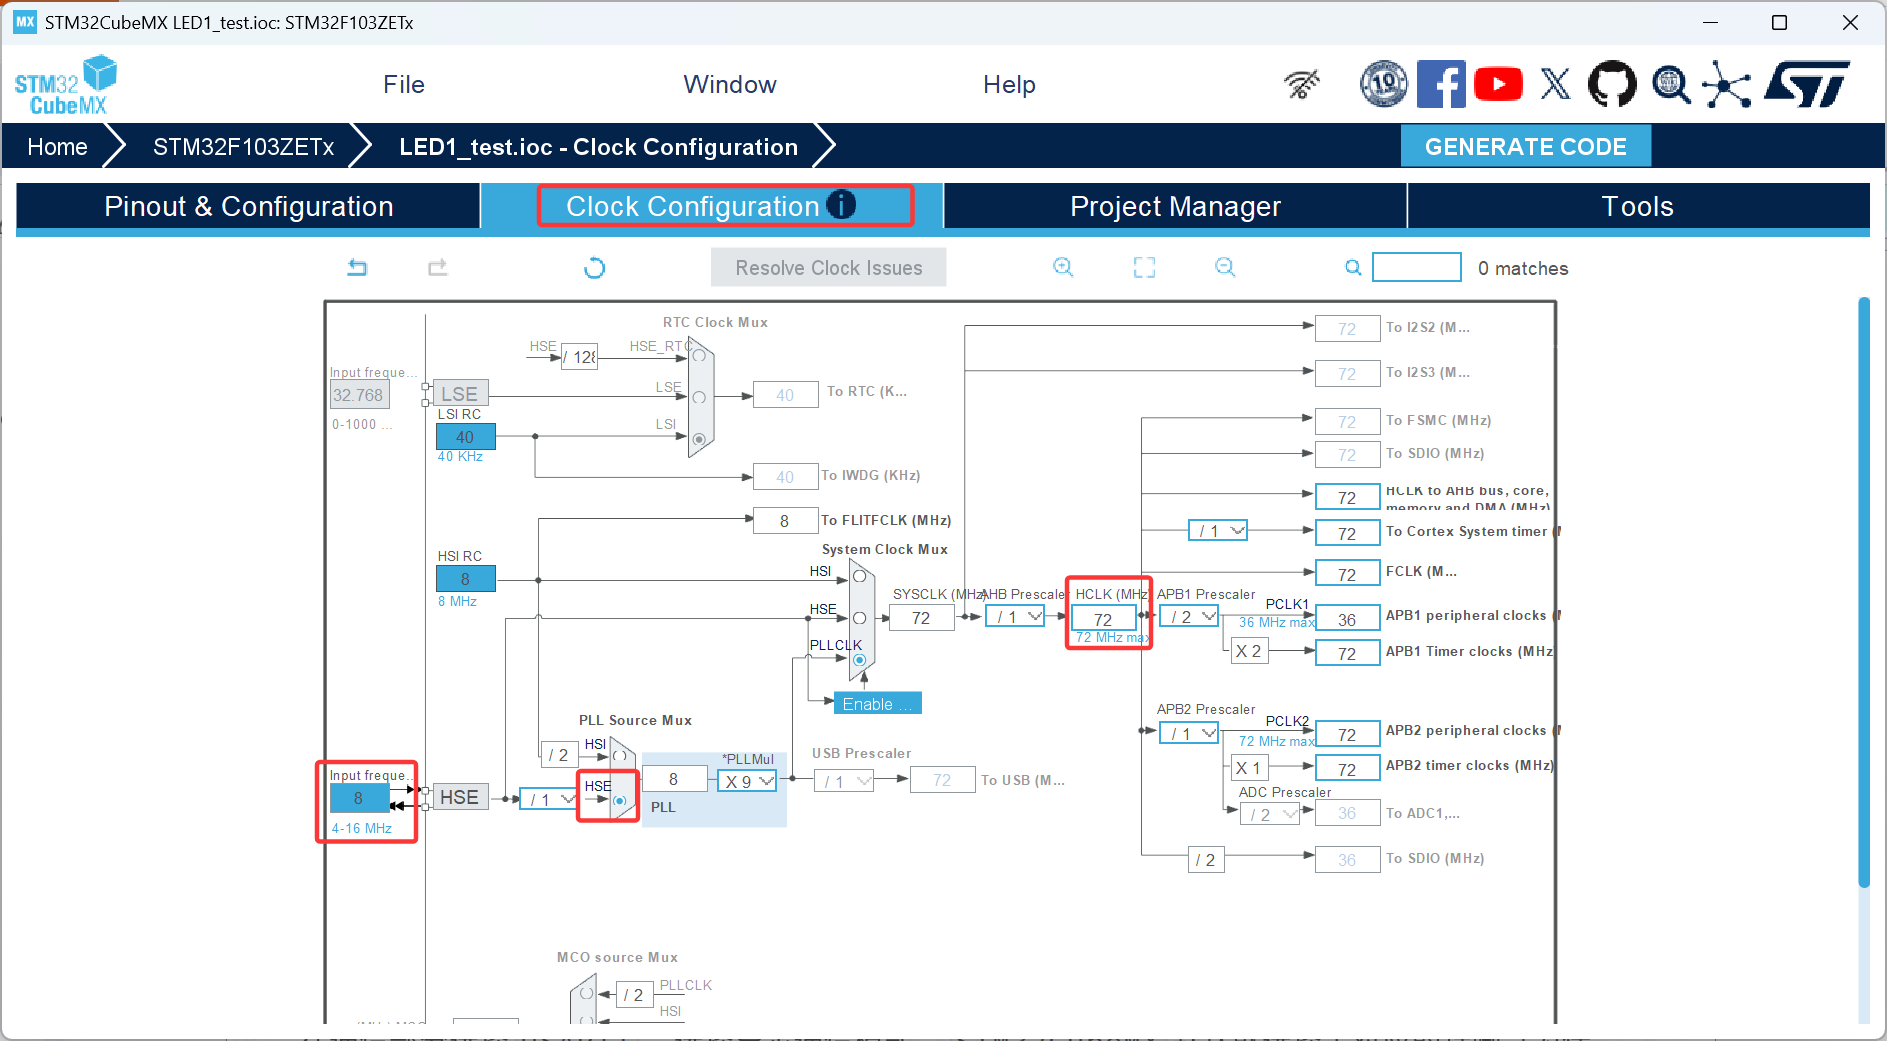The height and width of the screenshot is (1041, 1887).
Task: Select HSE on PLL Source Mux
Action: [620, 800]
